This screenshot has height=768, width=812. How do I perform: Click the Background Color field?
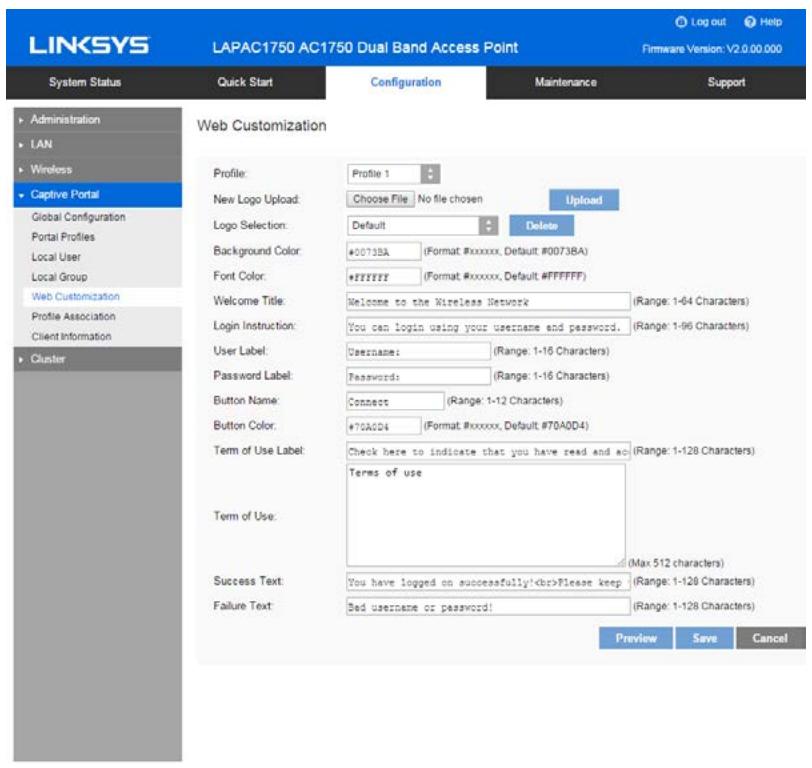pos(384,252)
